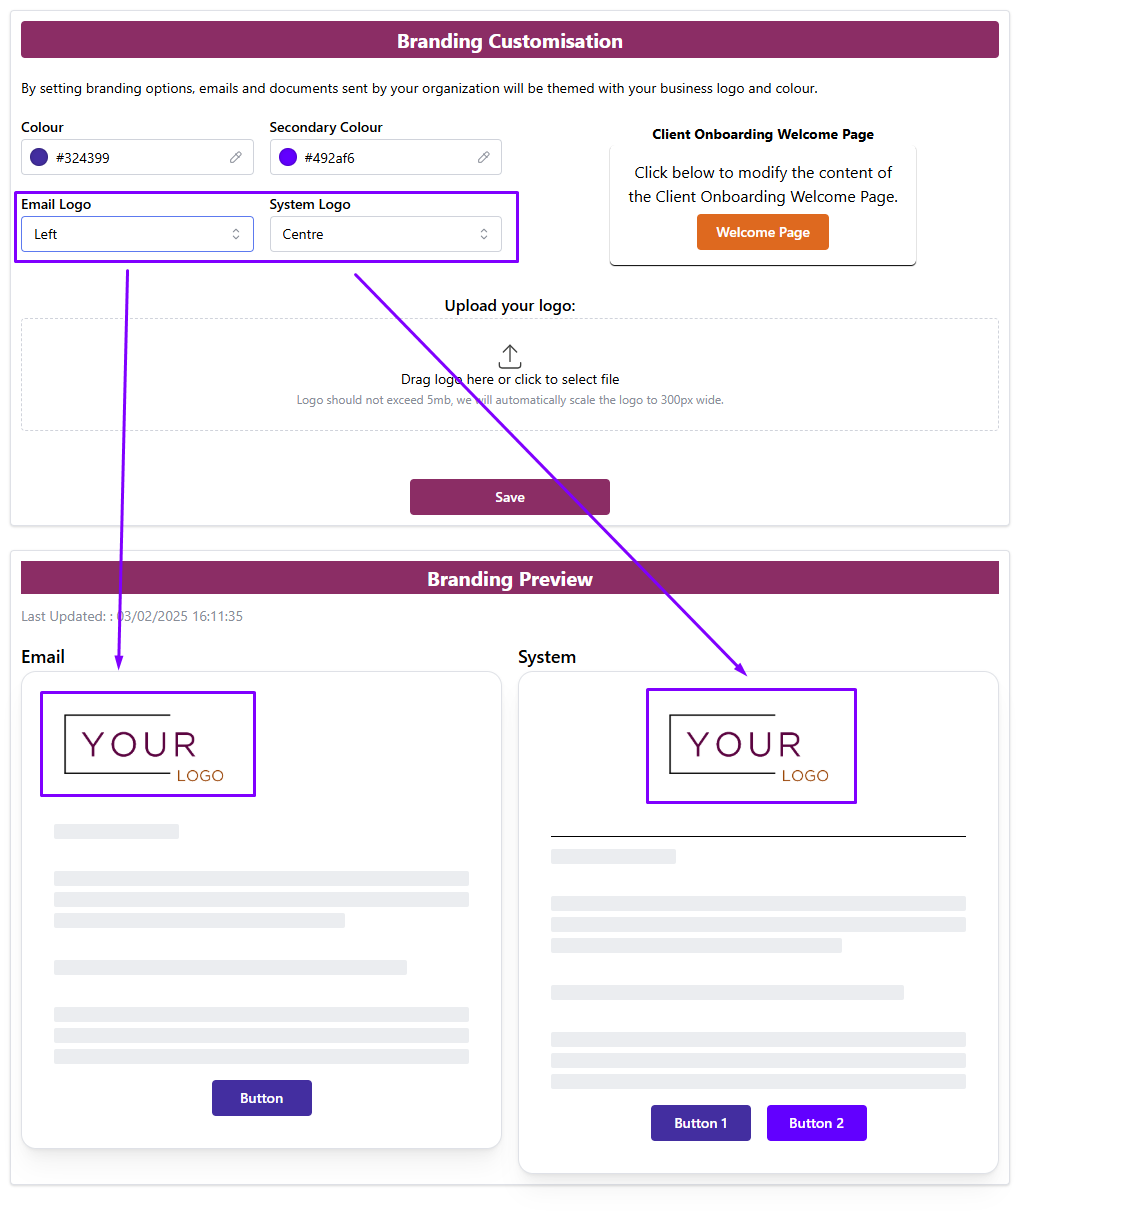Click the System preview logo image
Image resolution: width=1125 pixels, height=1215 pixels.
pos(751,746)
